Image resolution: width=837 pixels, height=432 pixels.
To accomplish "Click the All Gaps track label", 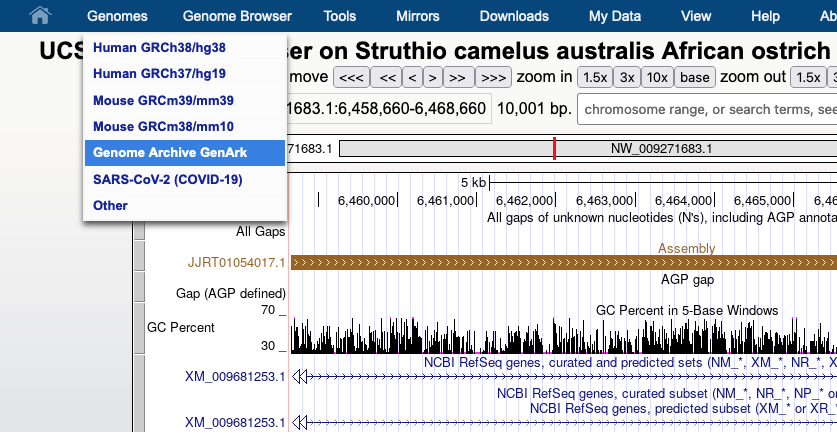I will pyautogui.click(x=260, y=232).
